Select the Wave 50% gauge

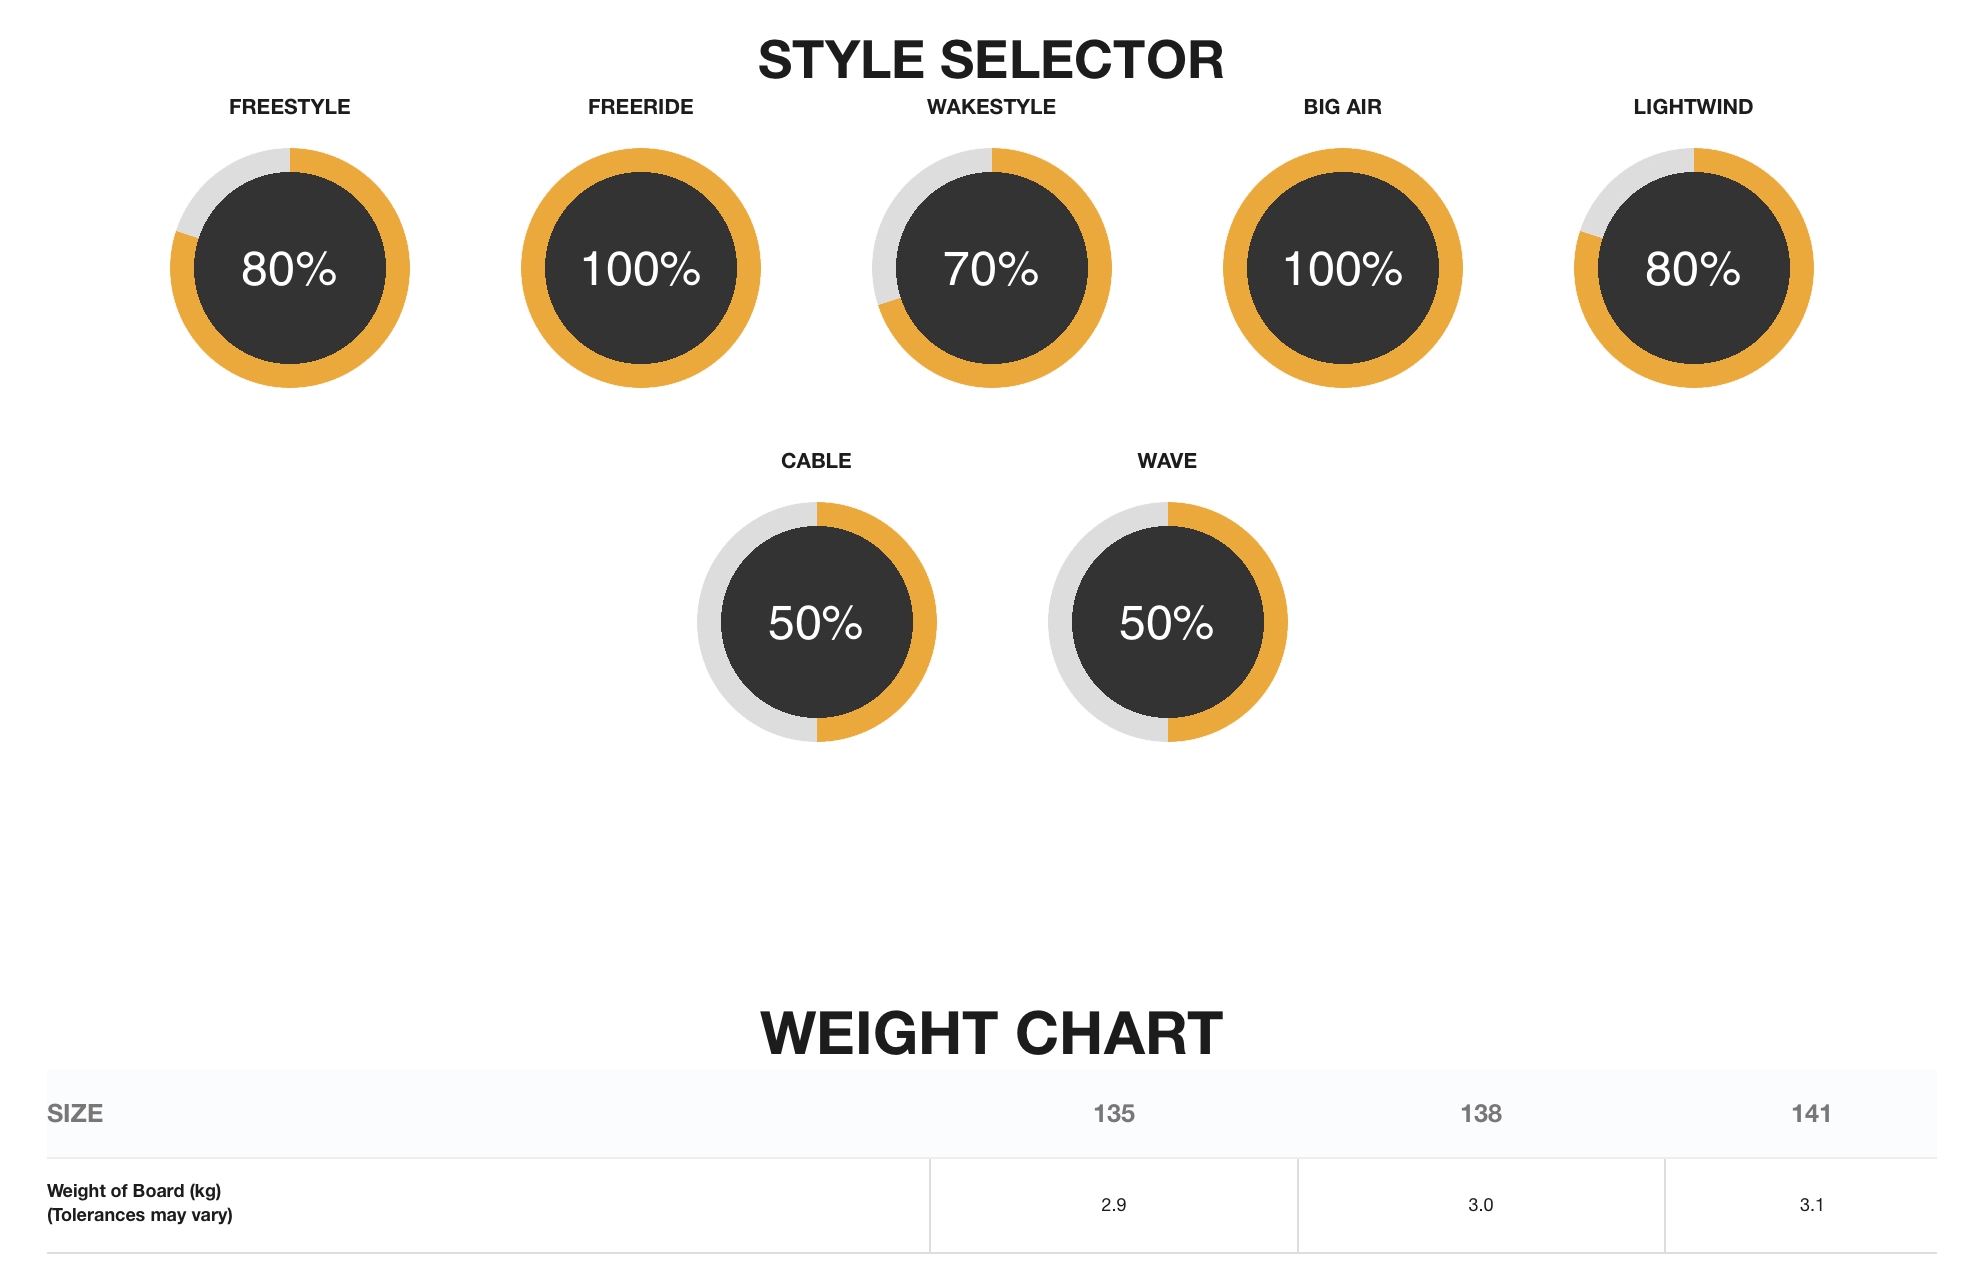pyautogui.click(x=1168, y=622)
